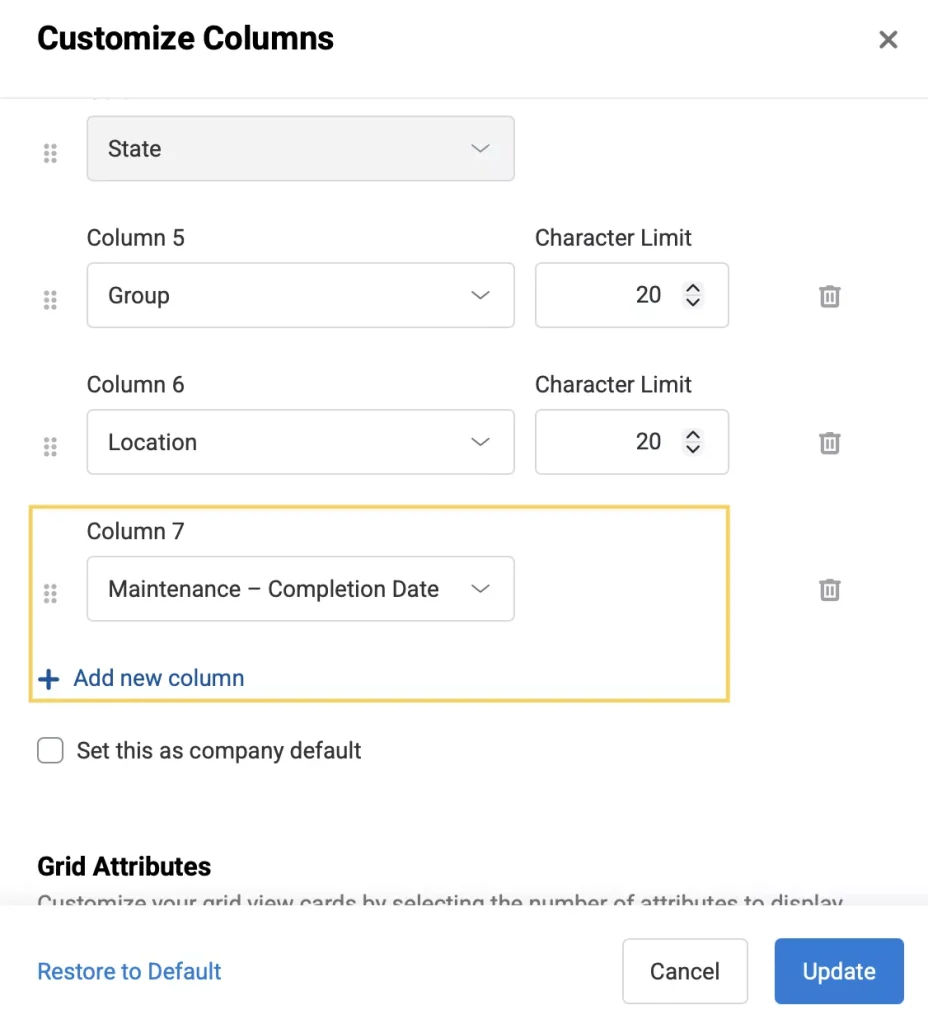Open the Group column dropdown
This screenshot has height=1024, width=928.
[x=300, y=295]
